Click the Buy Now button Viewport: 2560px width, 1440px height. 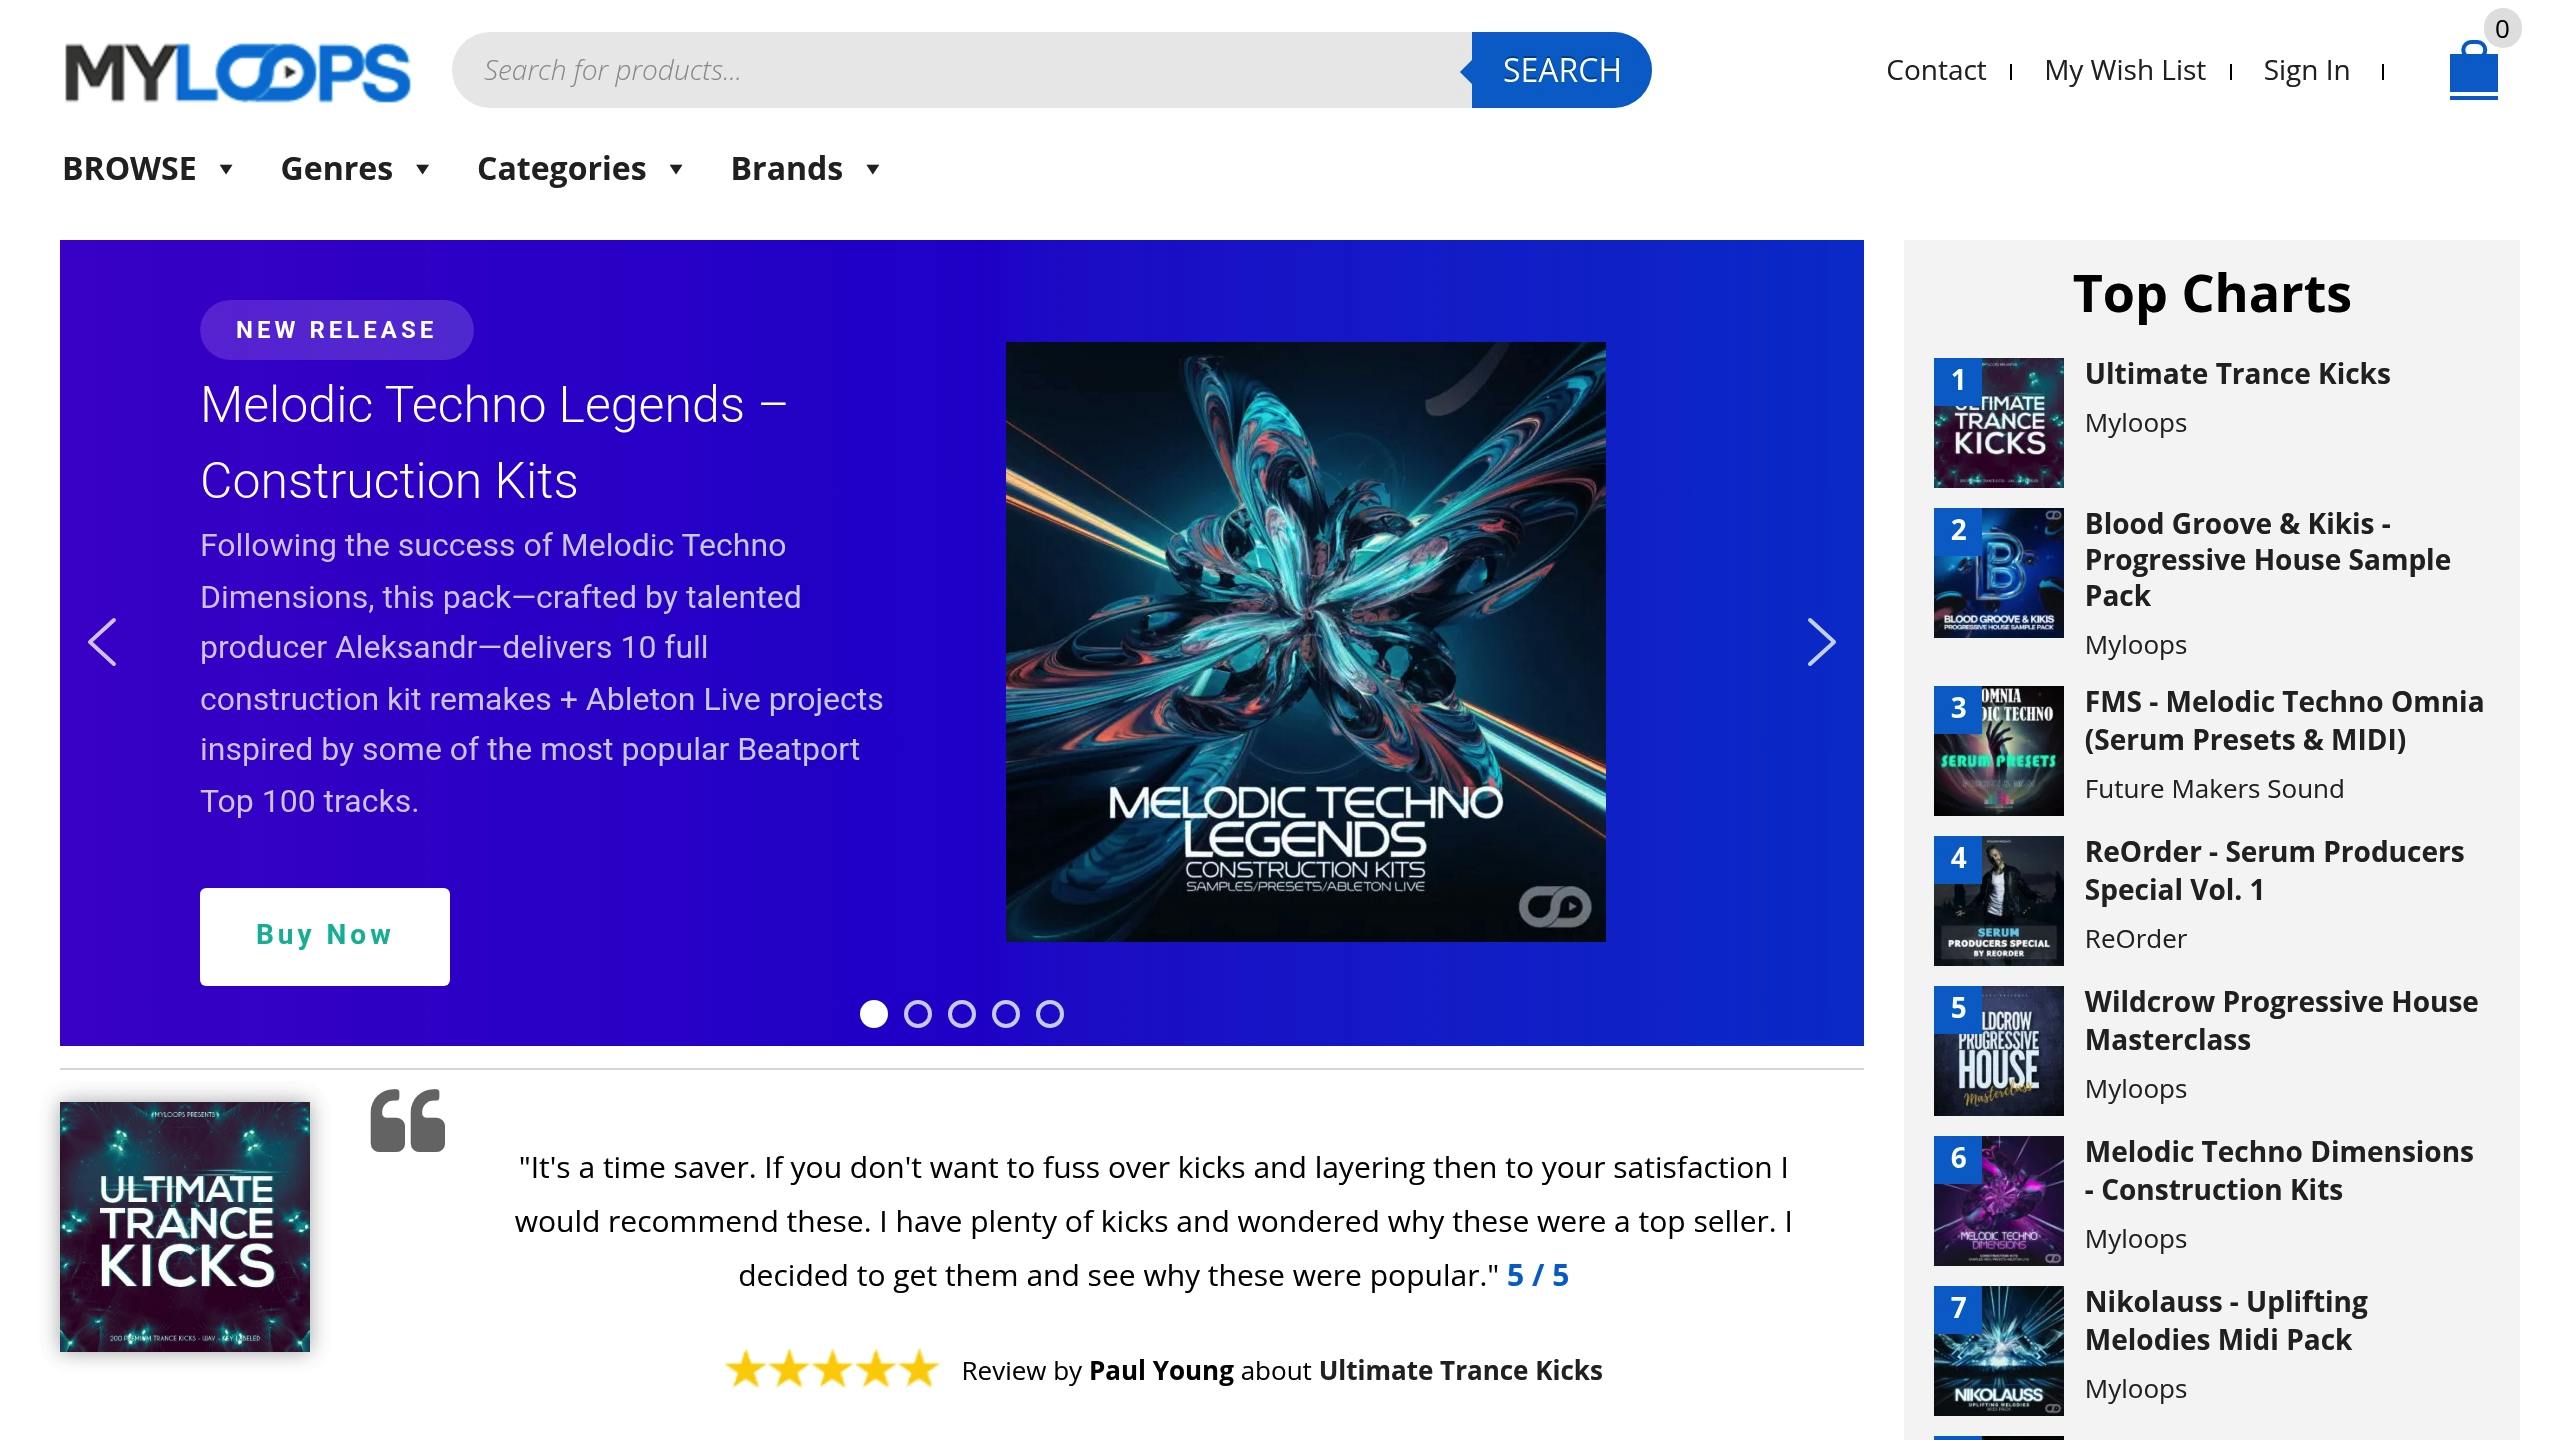(x=325, y=936)
